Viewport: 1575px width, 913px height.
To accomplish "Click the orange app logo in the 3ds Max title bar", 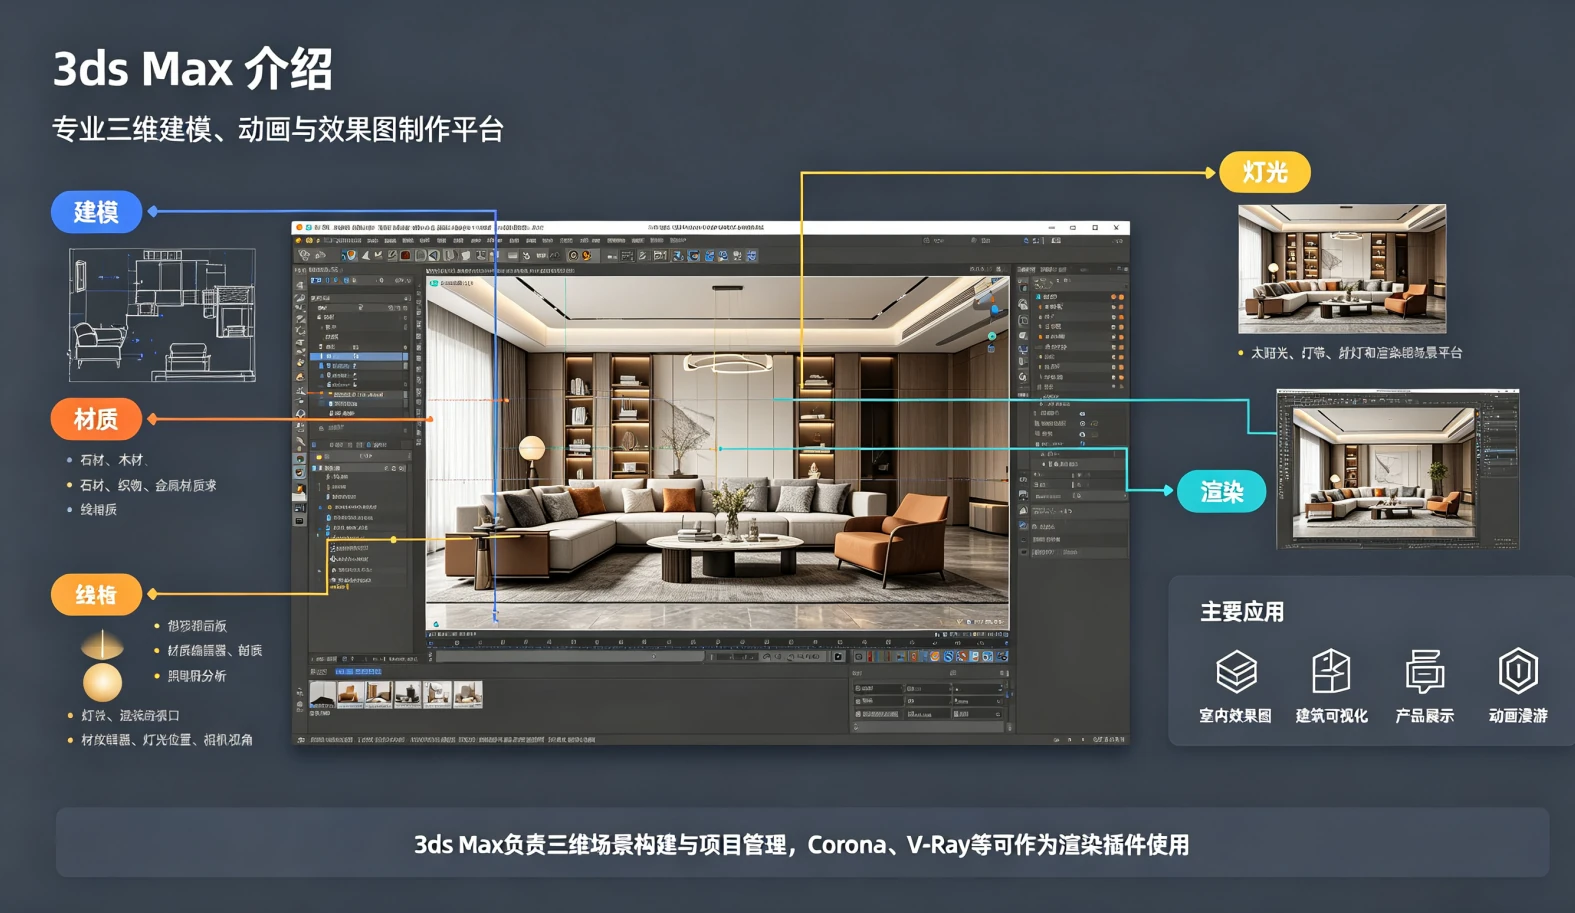I will click(299, 228).
